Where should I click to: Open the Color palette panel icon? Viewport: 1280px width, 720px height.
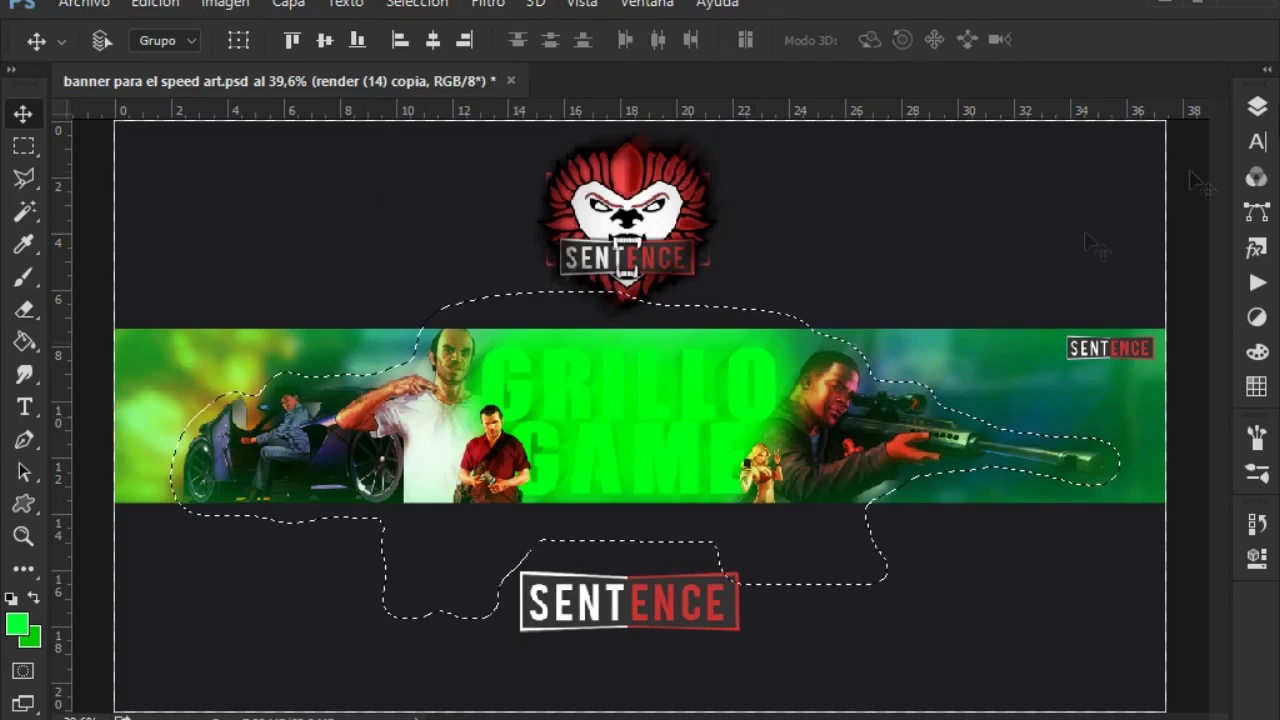pyautogui.click(x=1257, y=352)
